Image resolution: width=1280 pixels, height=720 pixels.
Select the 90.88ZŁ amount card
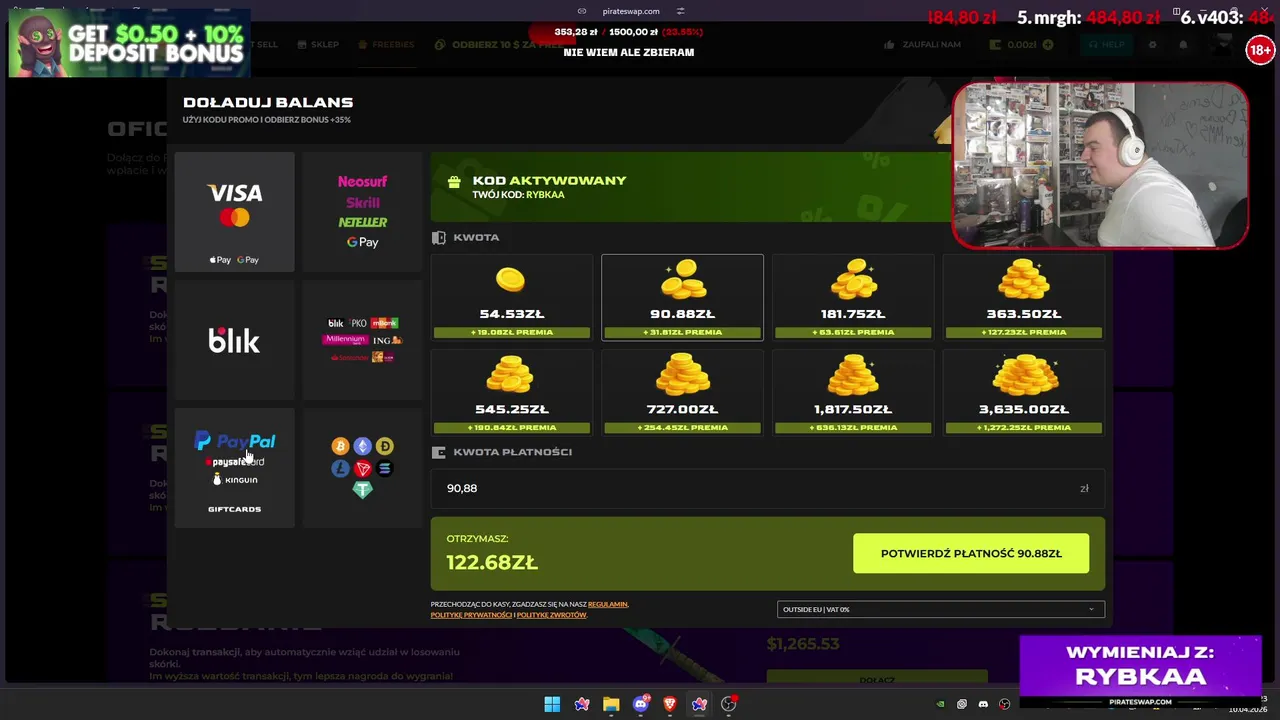(x=682, y=297)
